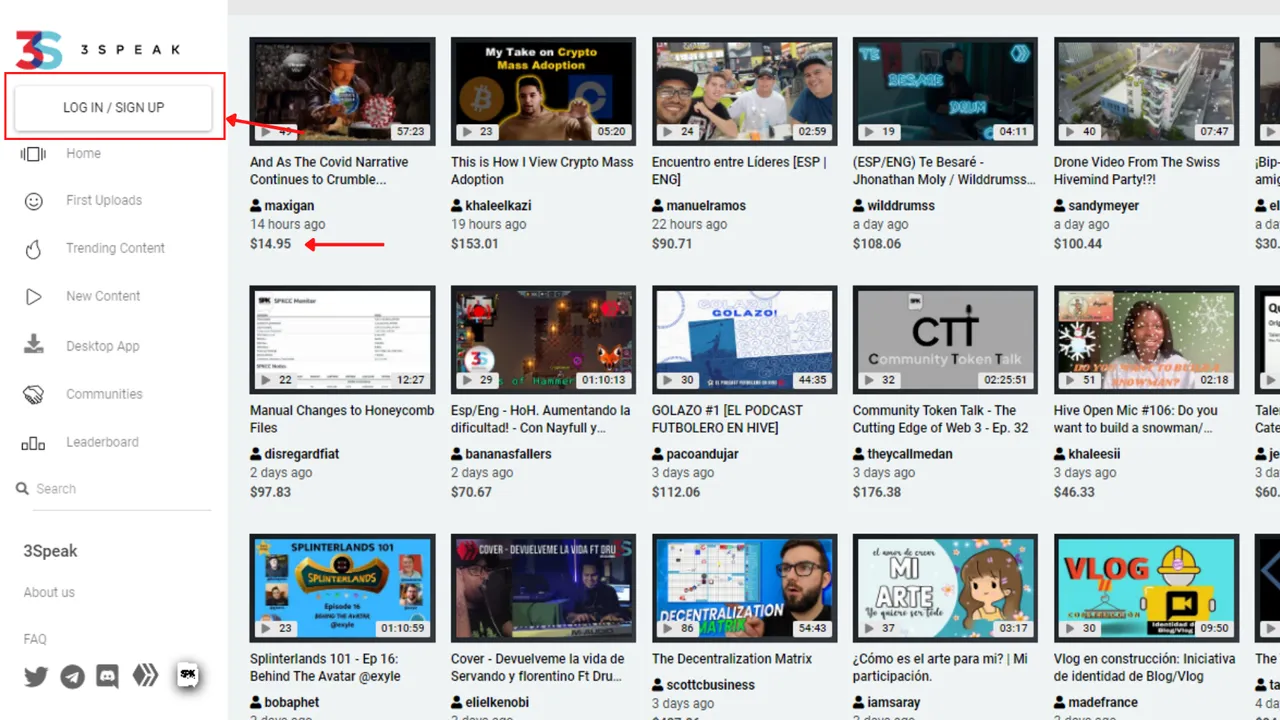Click the First Uploads smiley icon
Screen dimensions: 1280x720
click(34, 201)
